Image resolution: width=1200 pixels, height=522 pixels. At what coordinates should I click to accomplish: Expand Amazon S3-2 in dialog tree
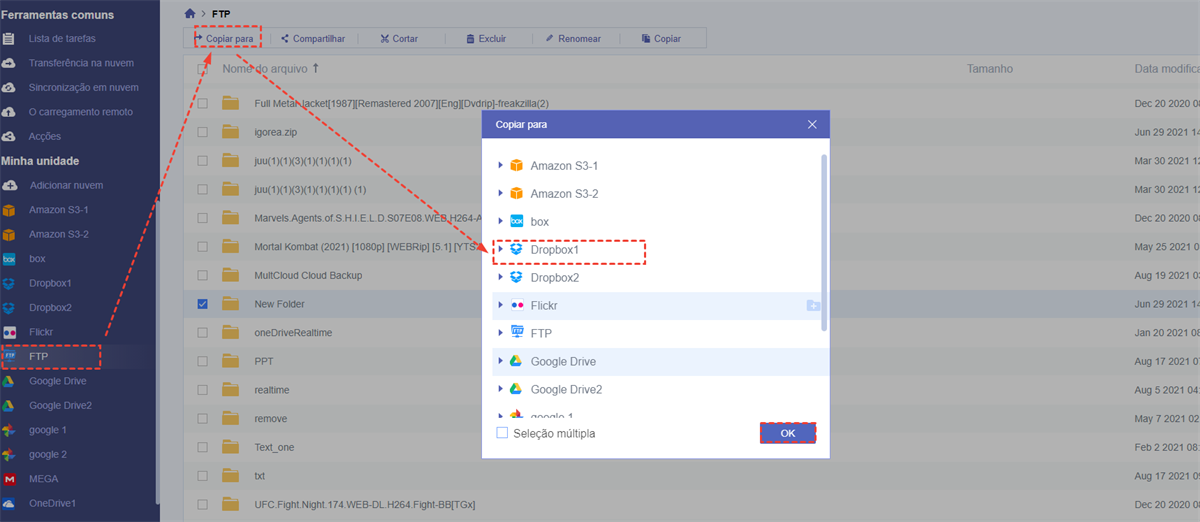[500, 193]
